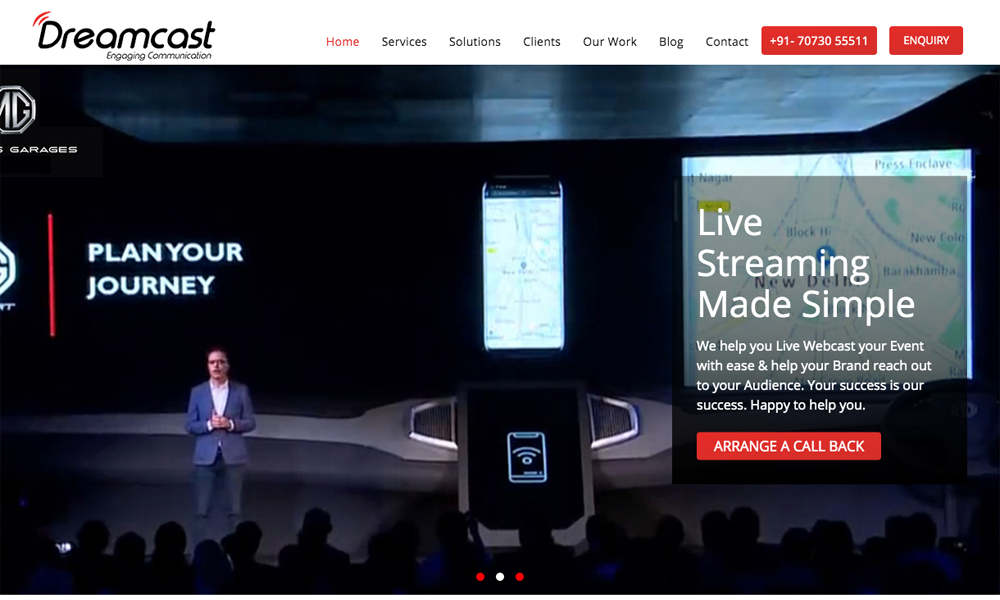Viewport: 1000px width, 600px height.
Task: Open the Our Work menu
Action: pyautogui.click(x=609, y=42)
